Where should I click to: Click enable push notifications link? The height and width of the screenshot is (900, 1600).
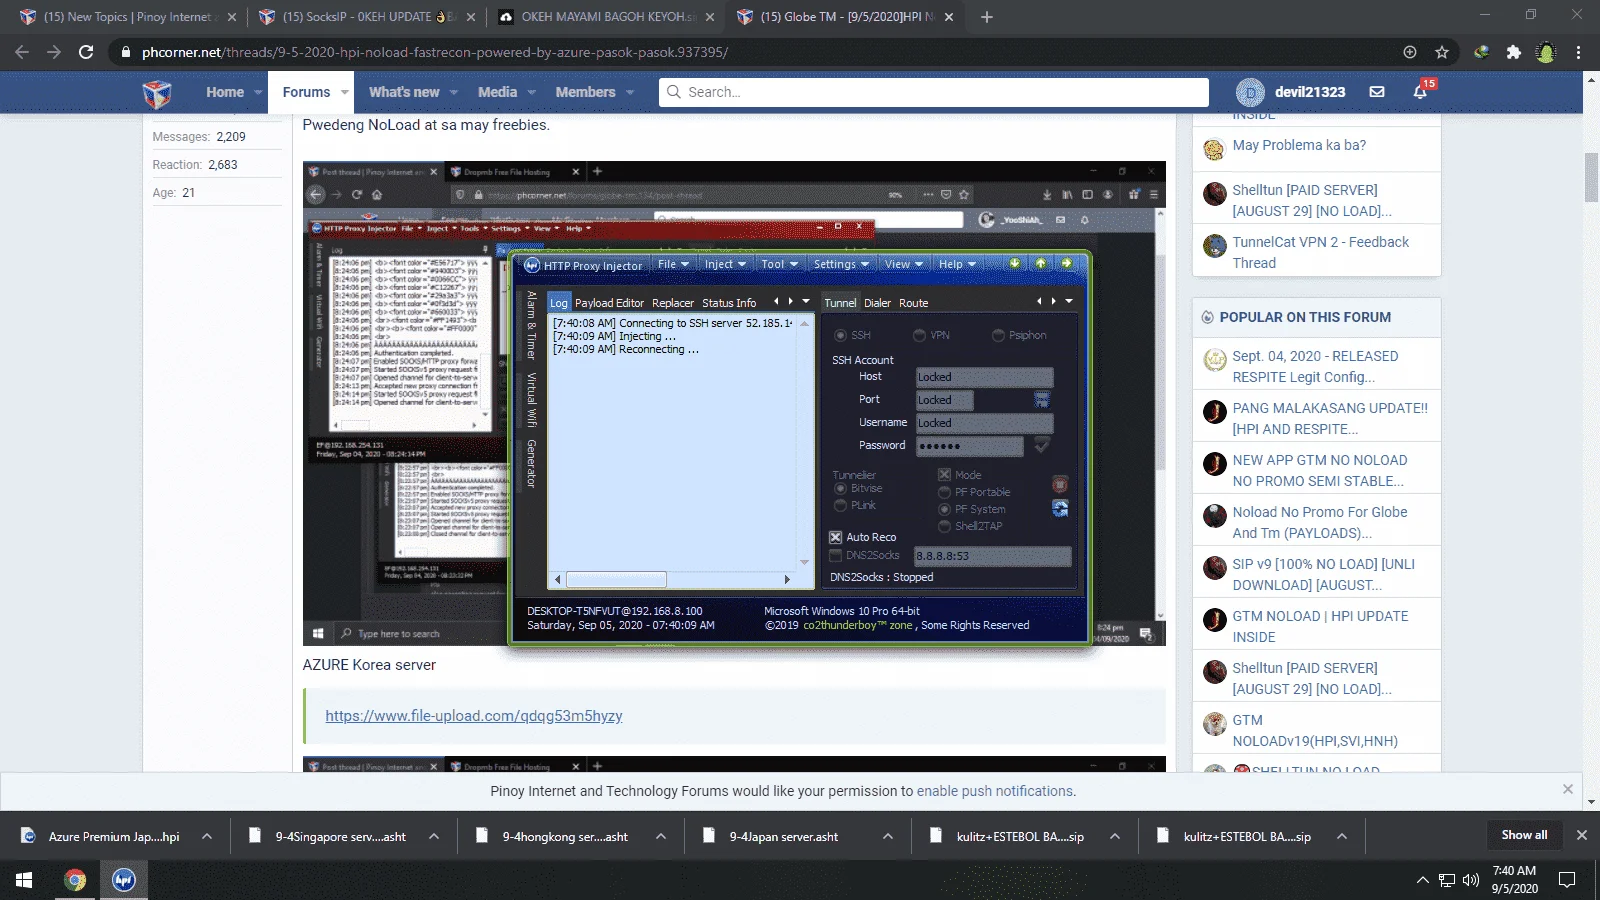[x=995, y=791]
